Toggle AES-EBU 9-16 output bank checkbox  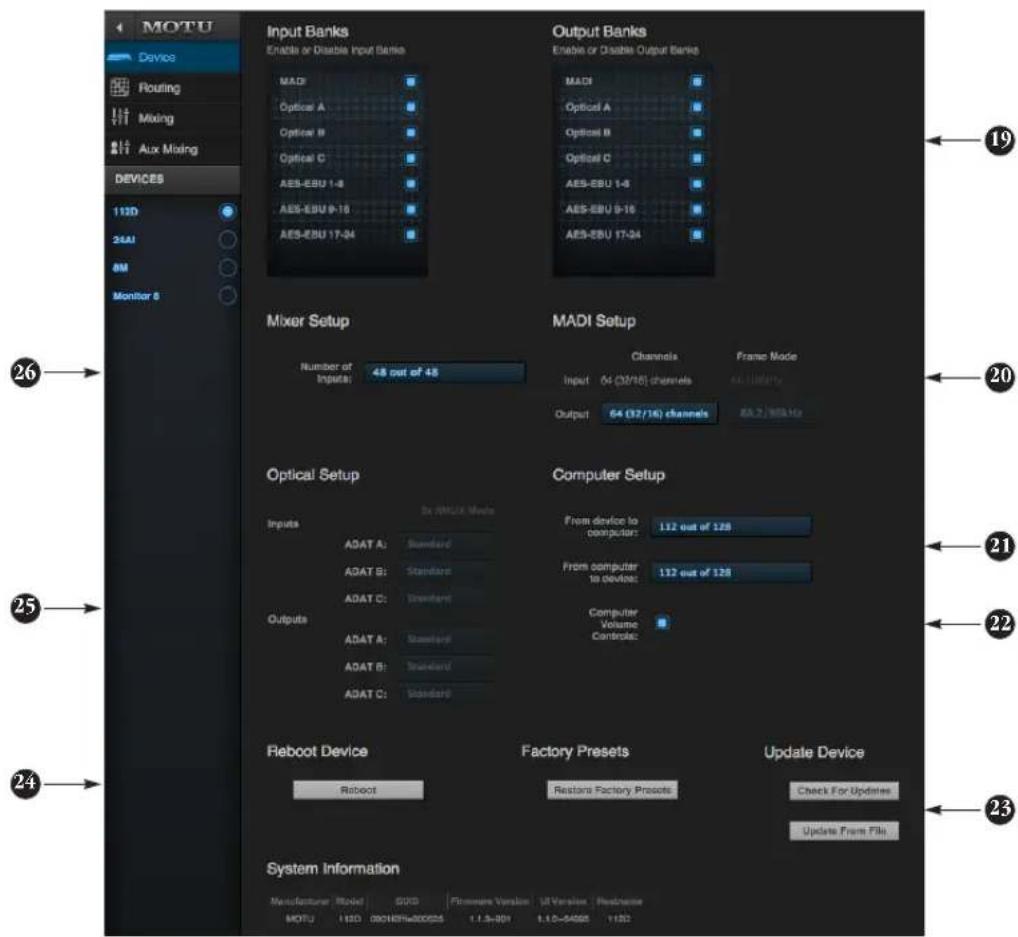coord(697,210)
